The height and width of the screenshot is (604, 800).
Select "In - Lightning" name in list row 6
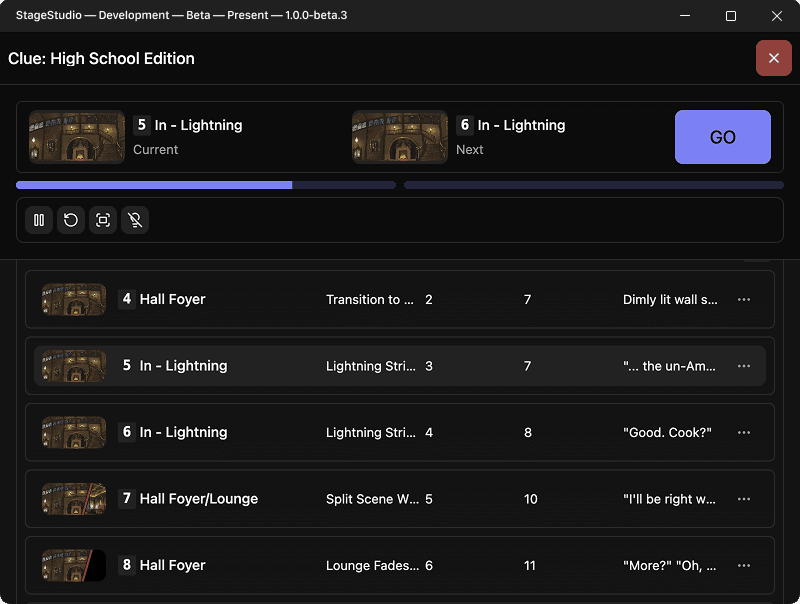(x=183, y=432)
